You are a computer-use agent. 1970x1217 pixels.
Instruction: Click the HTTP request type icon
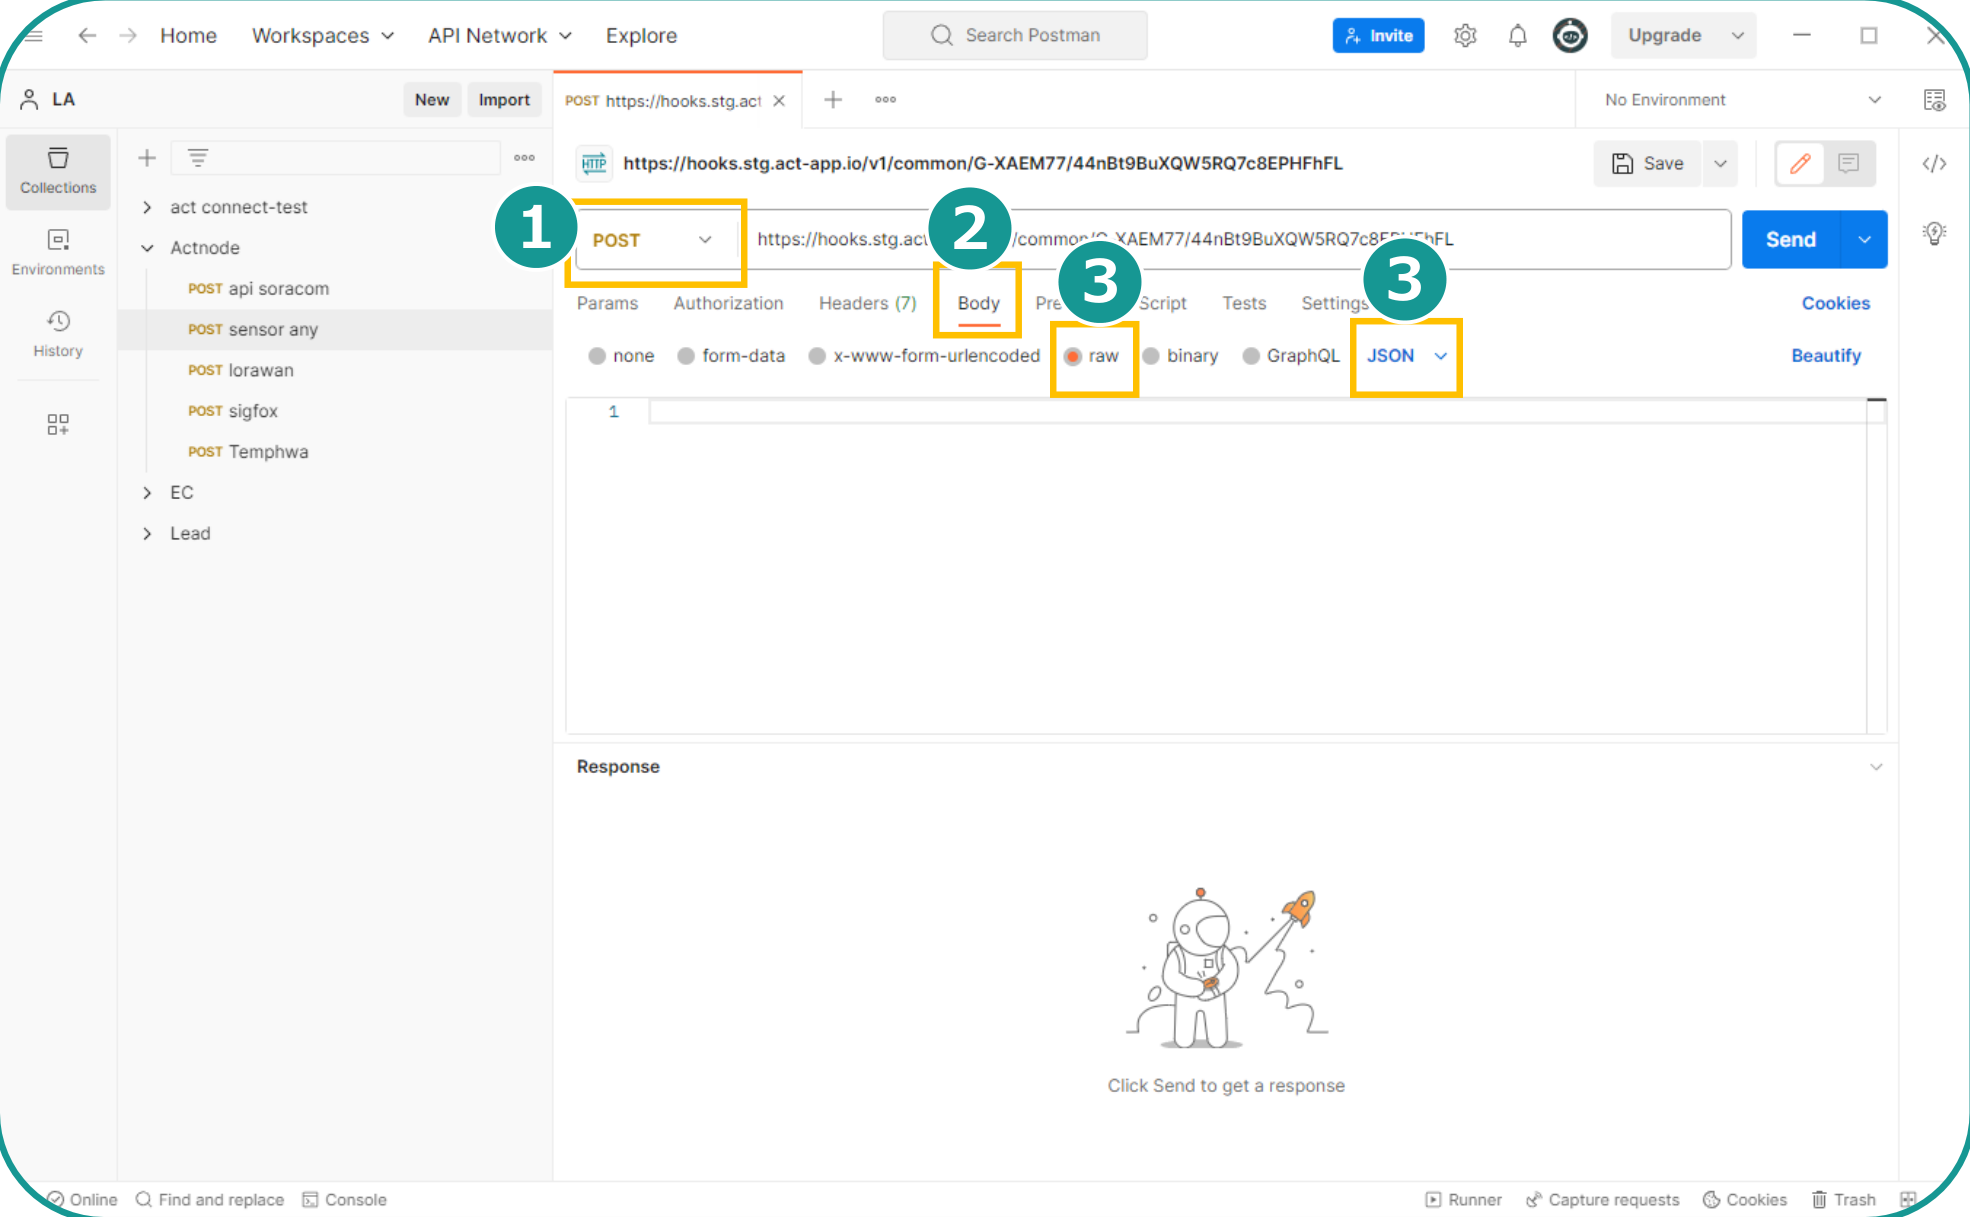point(594,163)
